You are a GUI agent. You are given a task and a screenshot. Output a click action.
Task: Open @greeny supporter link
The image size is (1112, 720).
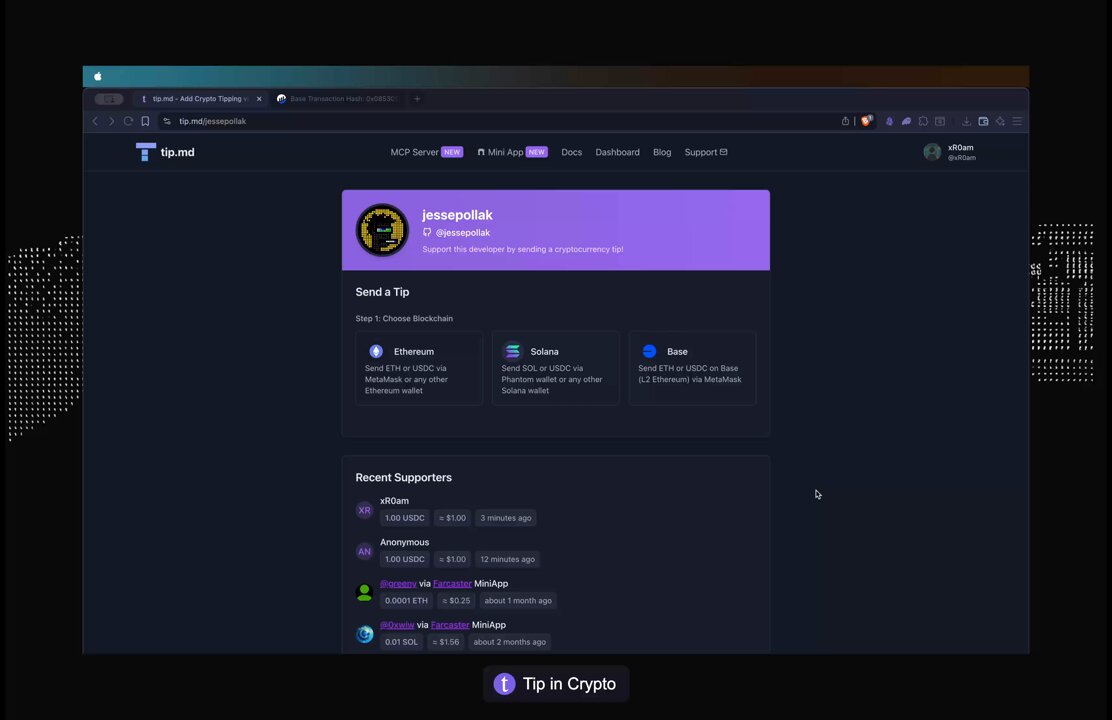click(398, 583)
